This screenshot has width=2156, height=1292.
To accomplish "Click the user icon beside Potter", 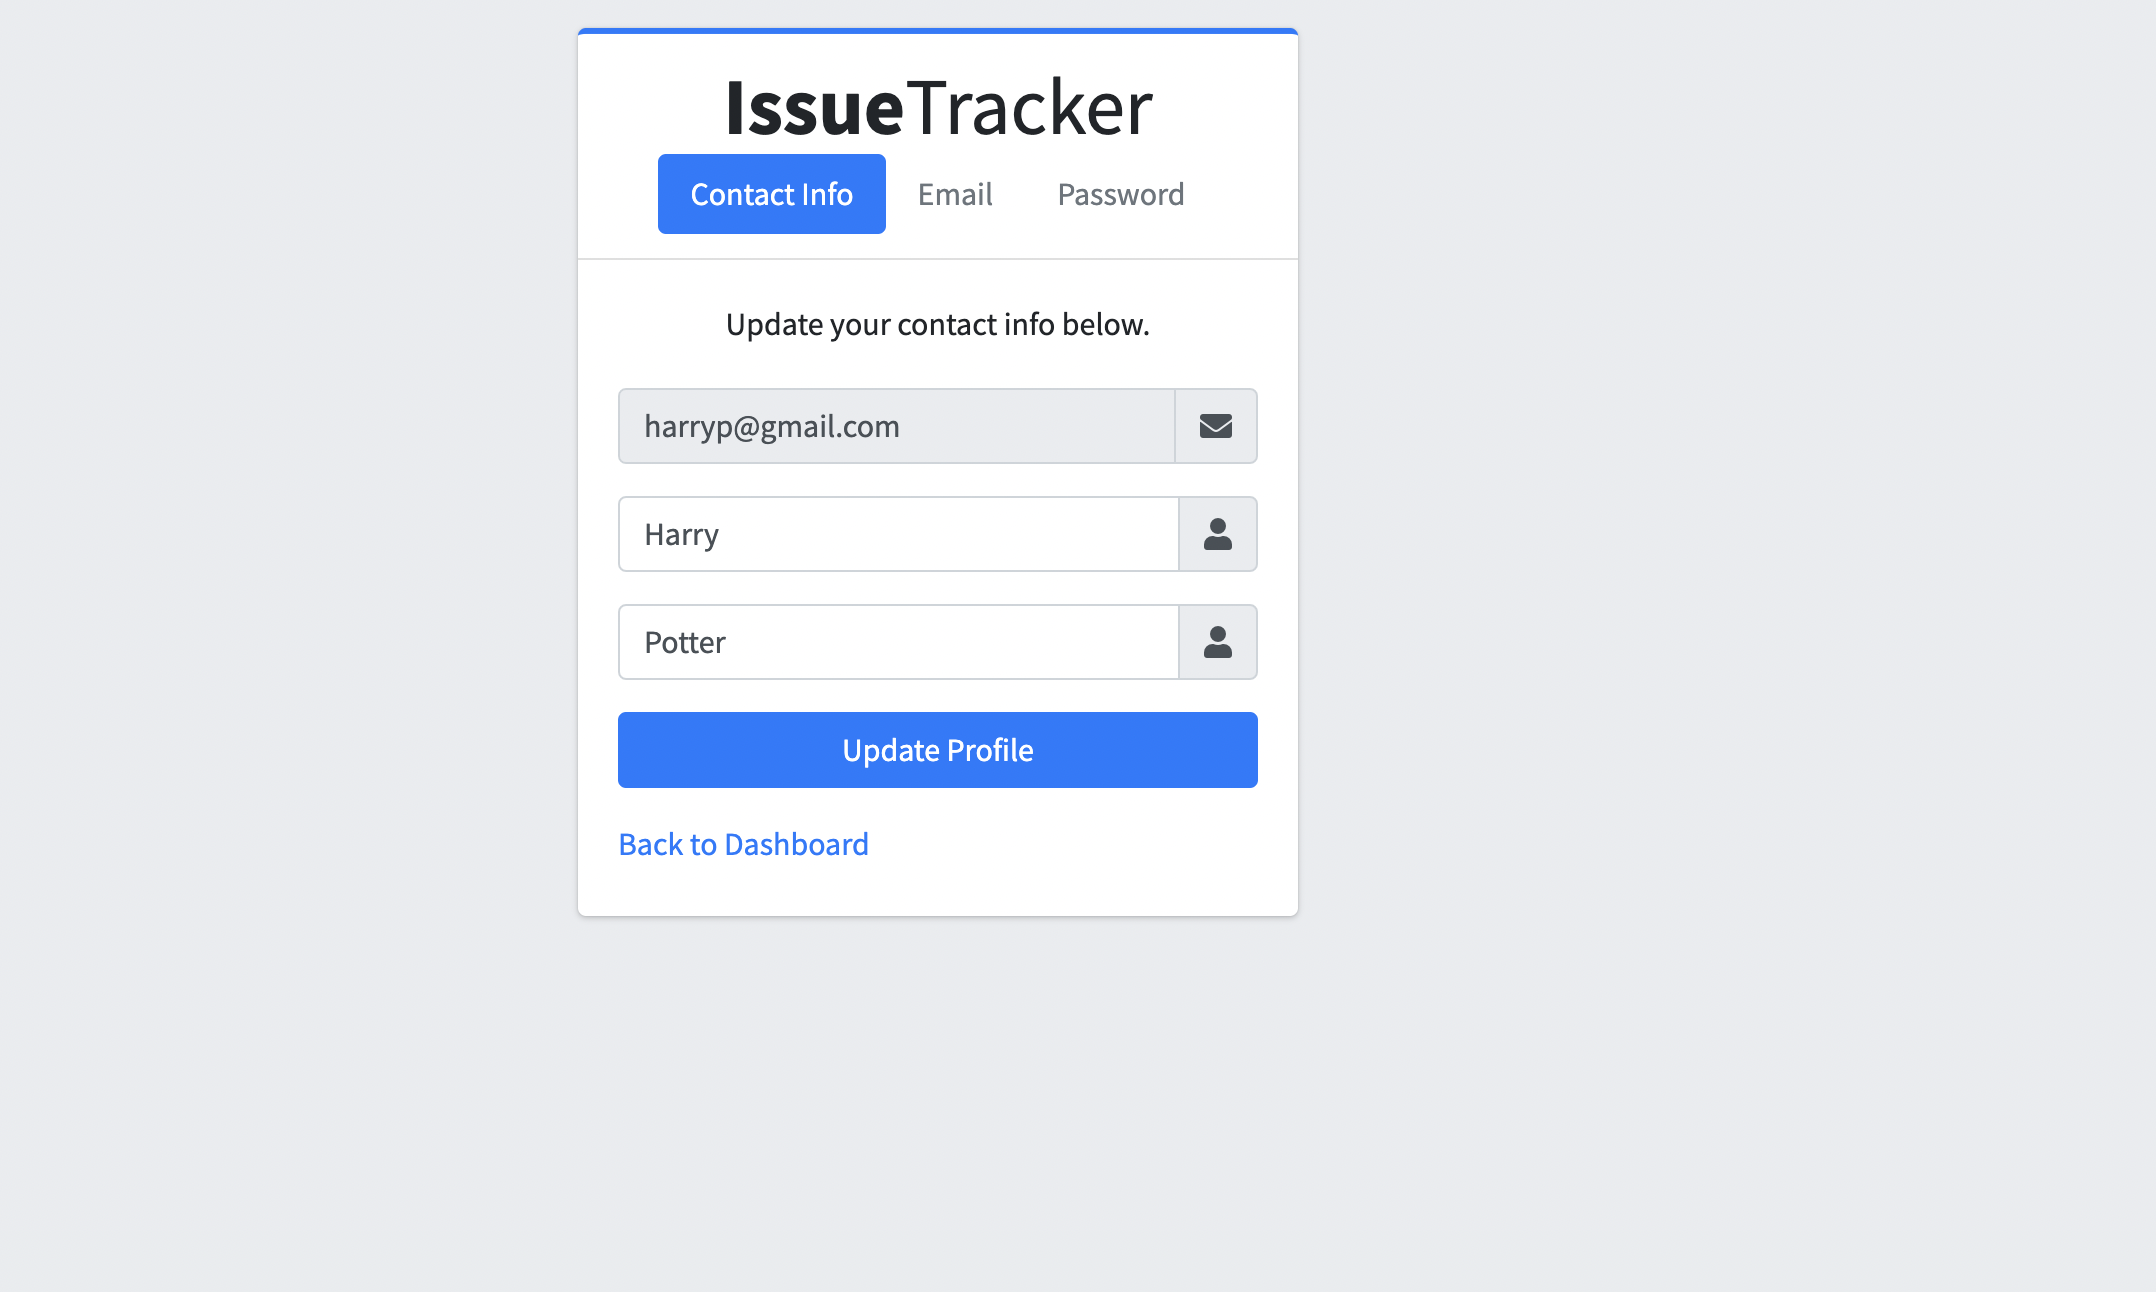I will tap(1218, 641).
